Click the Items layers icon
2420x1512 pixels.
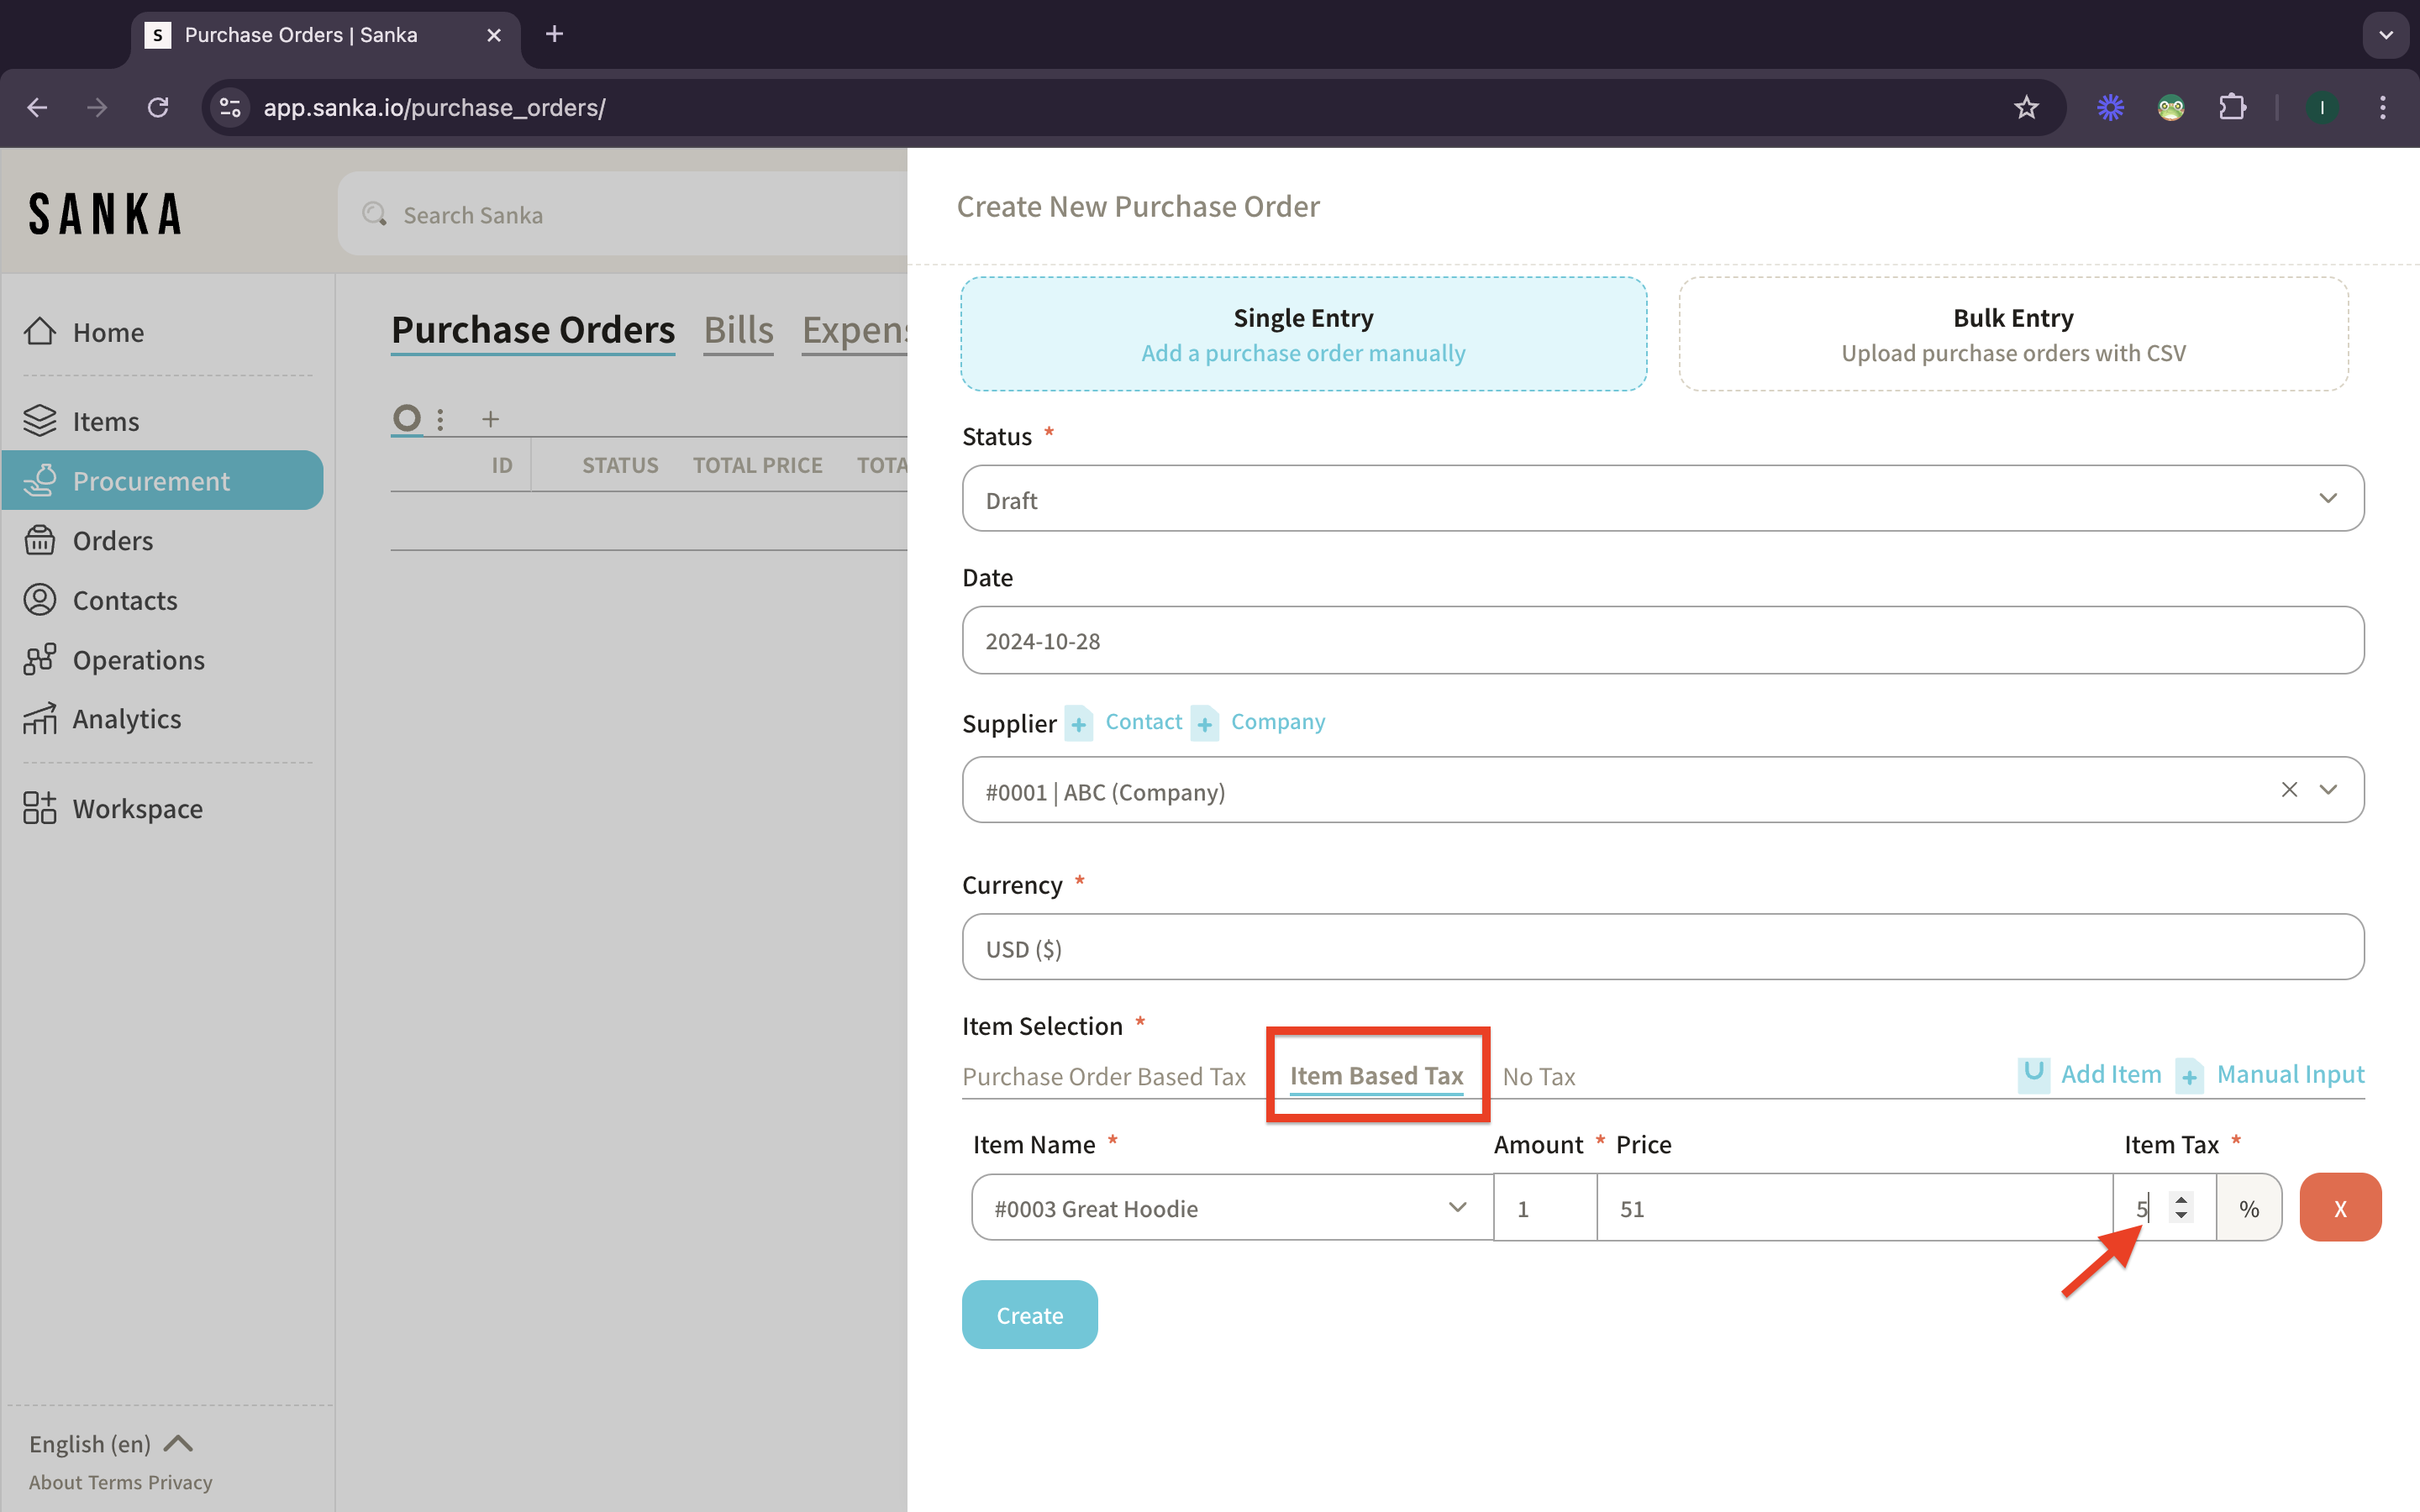[40, 421]
